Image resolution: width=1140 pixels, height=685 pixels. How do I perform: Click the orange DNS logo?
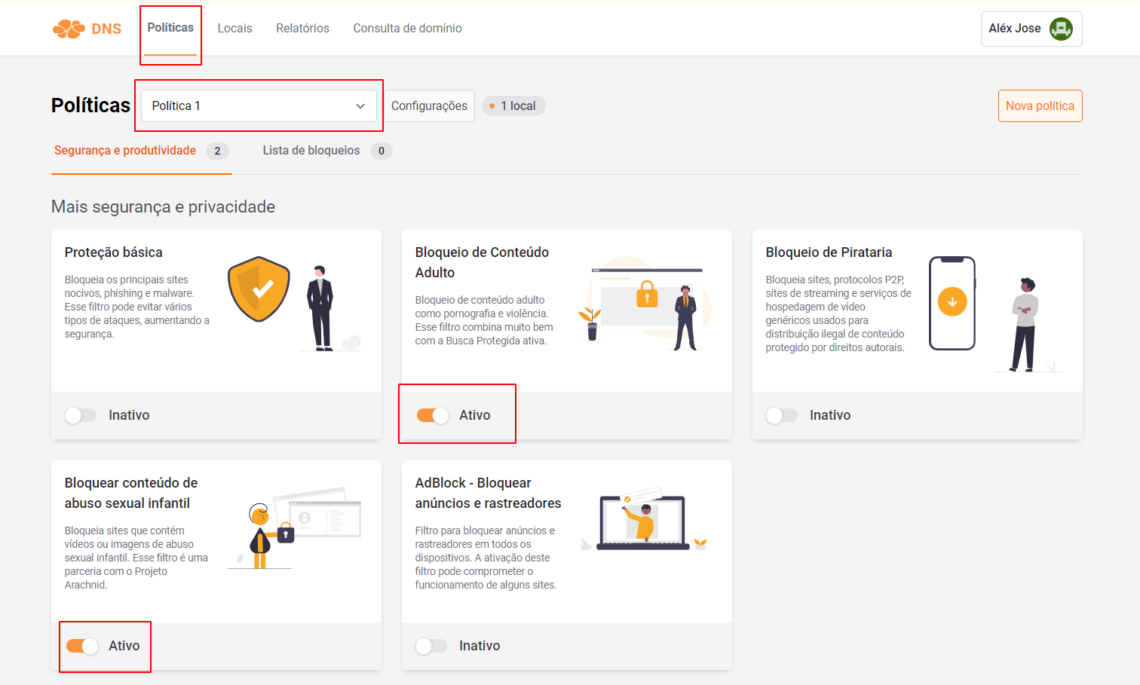[87, 29]
